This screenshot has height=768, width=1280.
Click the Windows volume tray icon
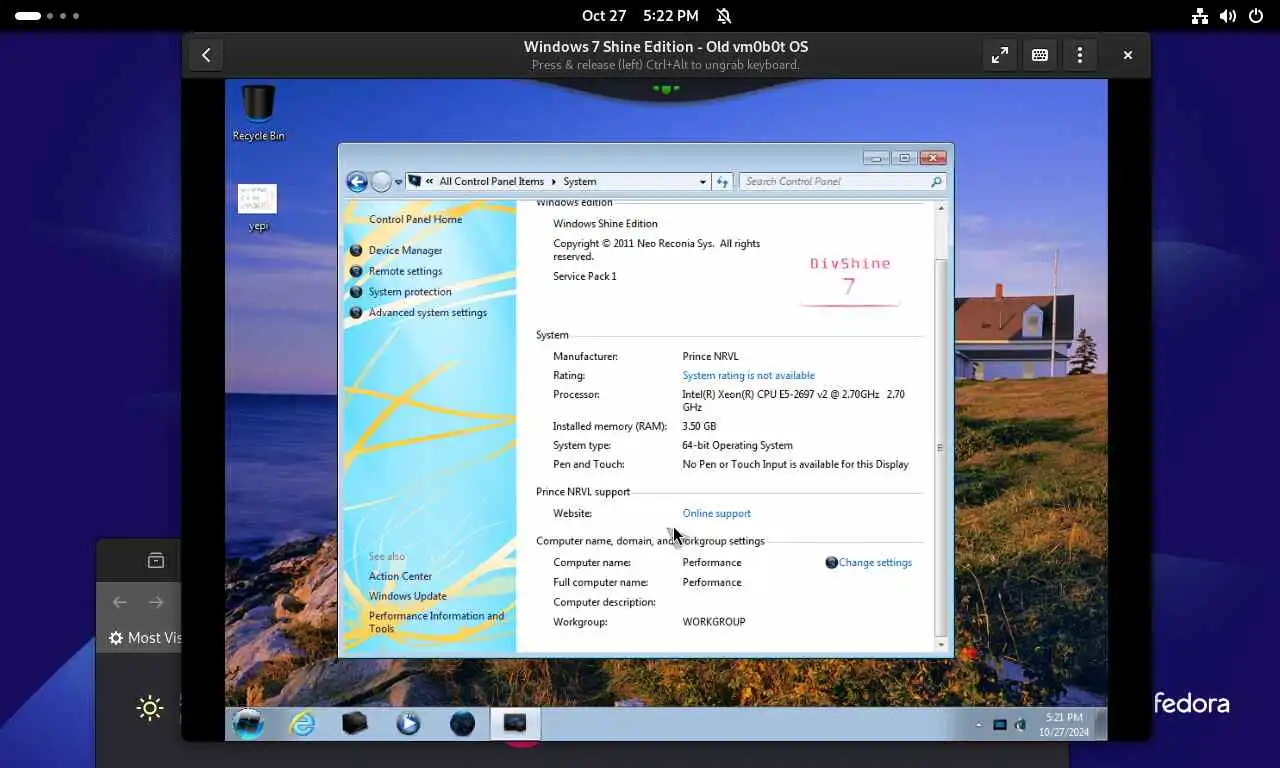pyautogui.click(x=1021, y=725)
